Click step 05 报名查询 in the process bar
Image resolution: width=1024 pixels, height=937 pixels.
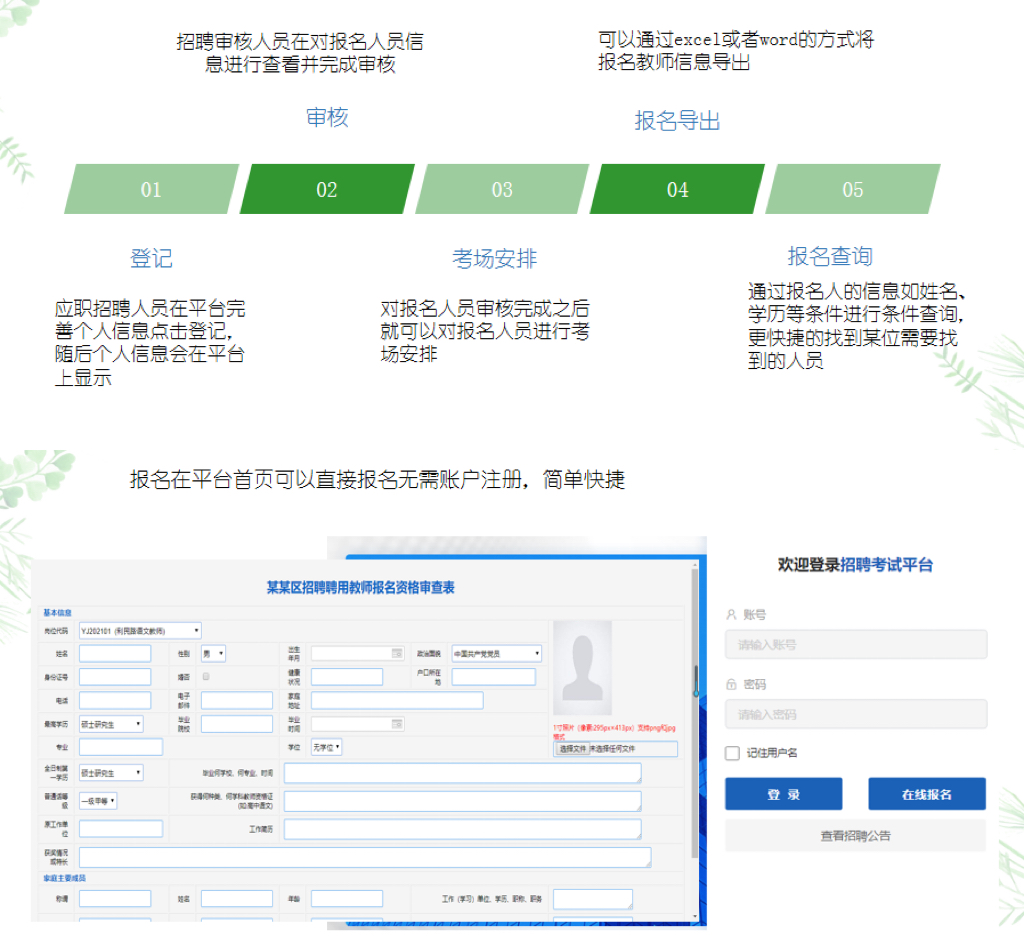pos(852,190)
